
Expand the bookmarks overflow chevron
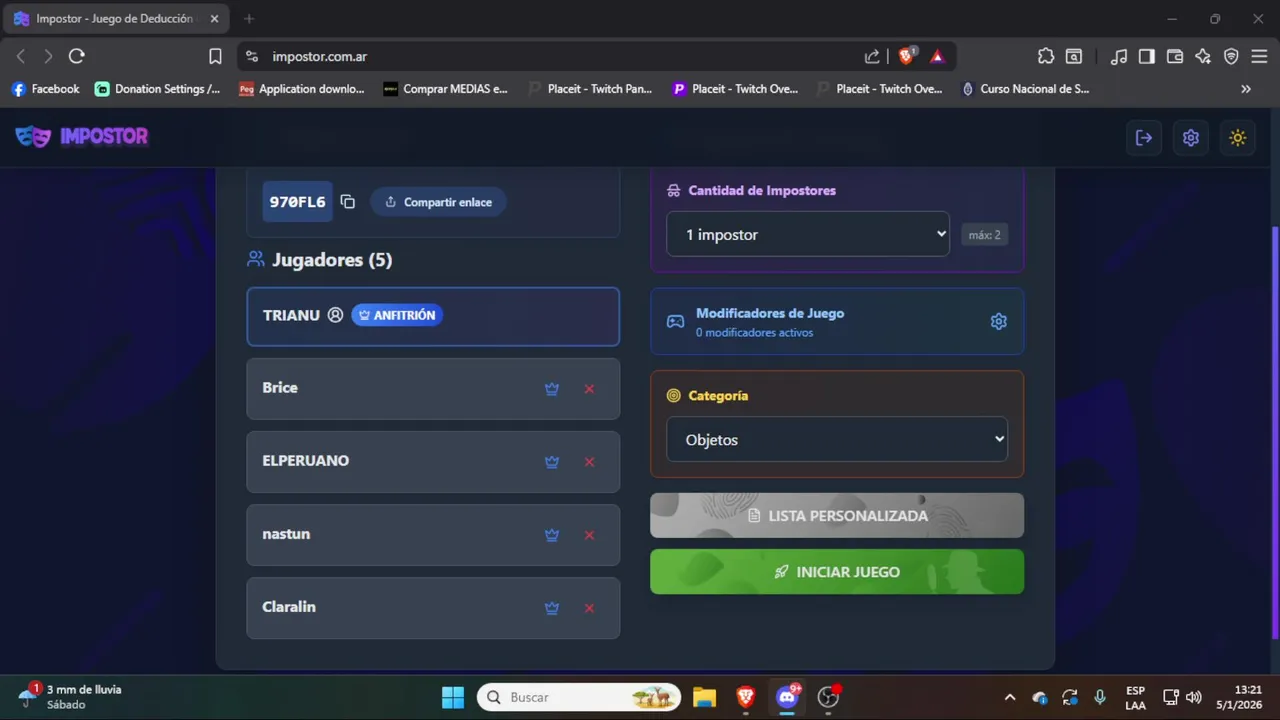coord(1246,89)
